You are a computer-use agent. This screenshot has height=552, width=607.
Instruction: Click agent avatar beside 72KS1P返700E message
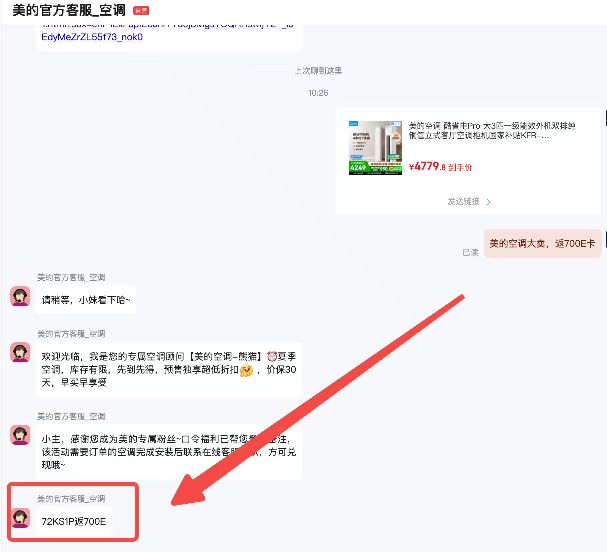click(20, 518)
